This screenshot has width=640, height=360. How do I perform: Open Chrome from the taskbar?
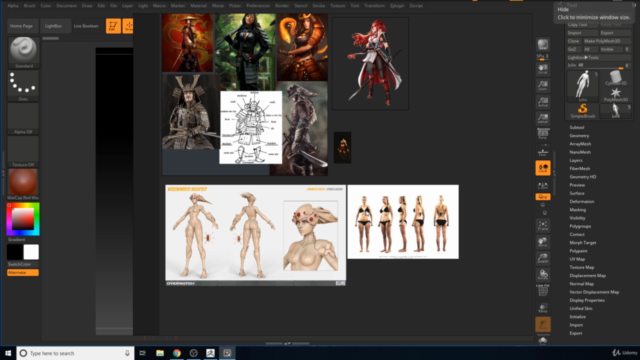point(177,353)
